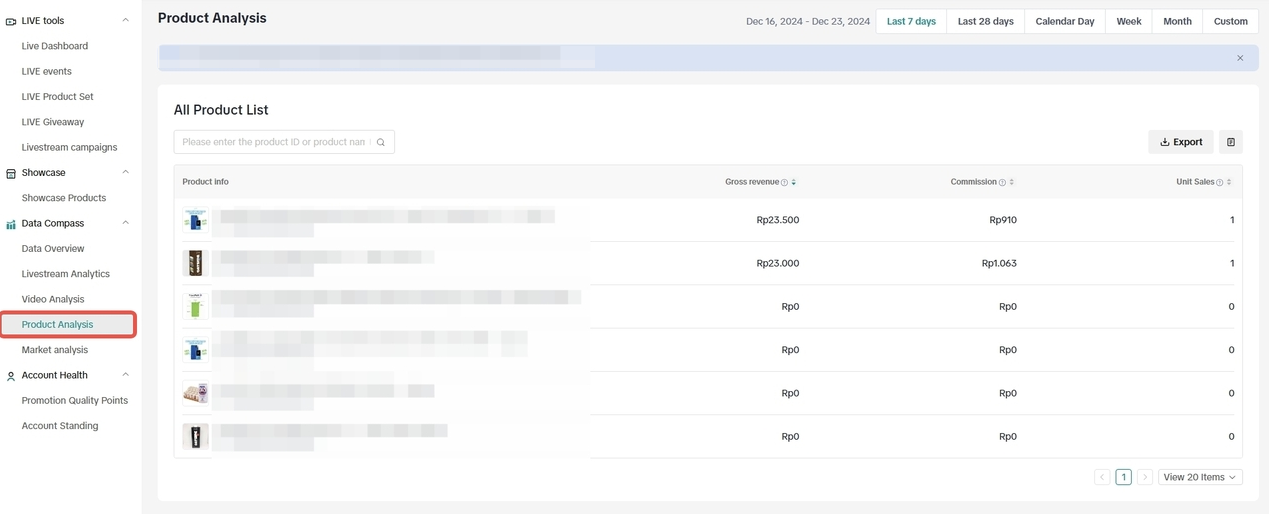Viewport: 1269px width, 514px height.
Task: Click the search magnifier icon
Action: point(381,142)
